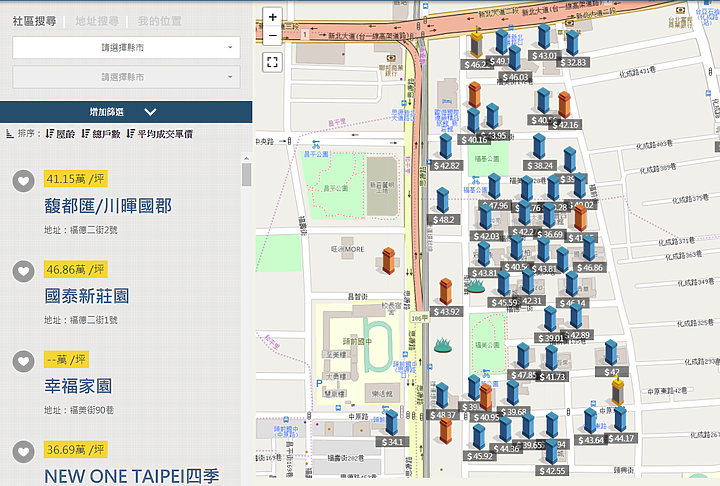Select the $41.73 building marker
This screenshot has height=486, width=720.
(x=551, y=358)
